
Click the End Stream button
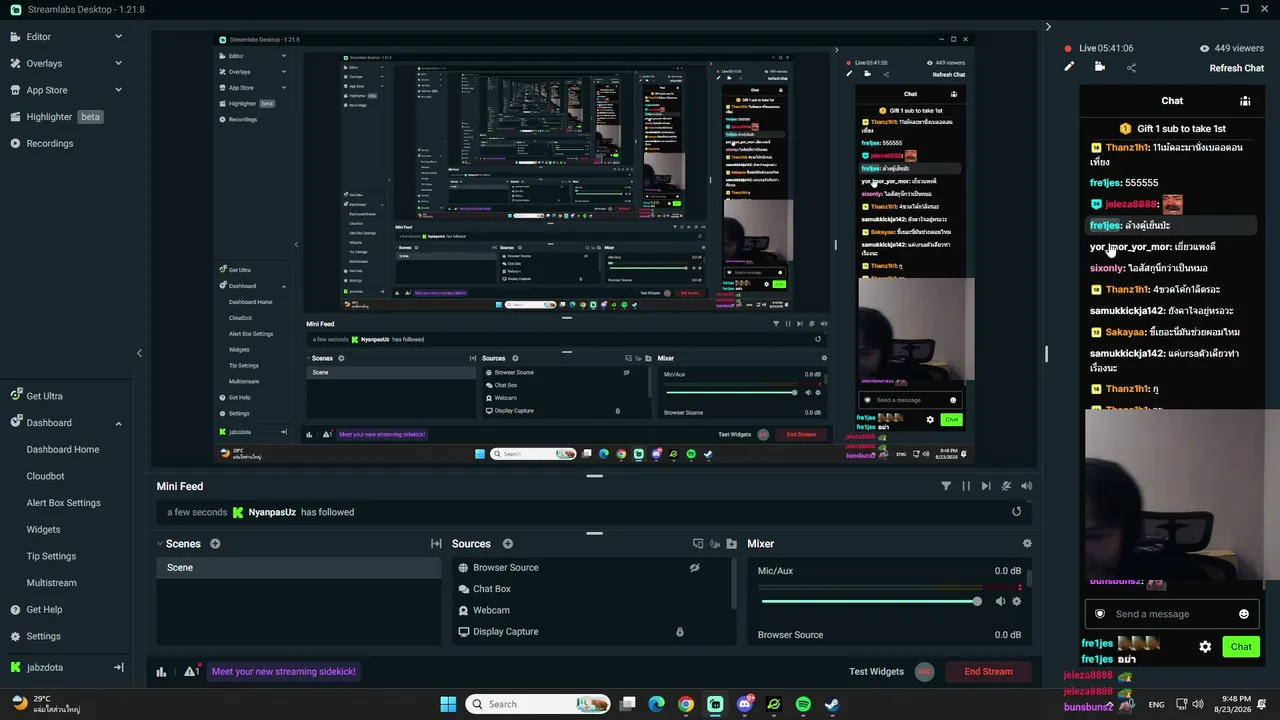[x=988, y=672]
